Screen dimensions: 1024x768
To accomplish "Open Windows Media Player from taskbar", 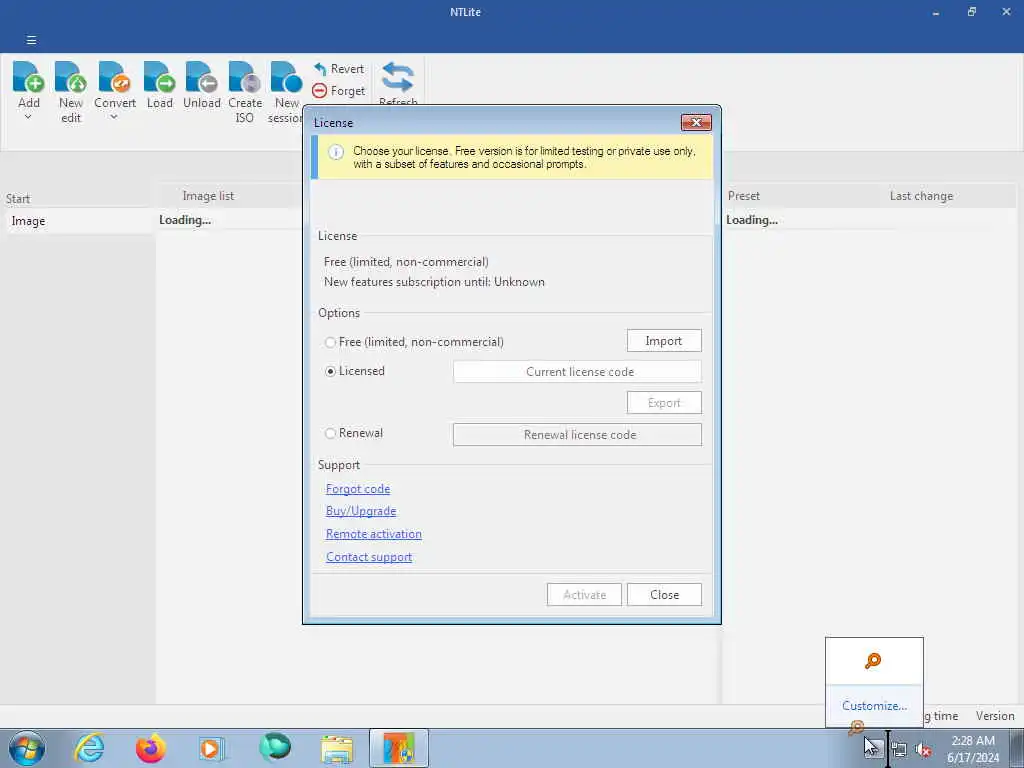I will tap(212, 748).
